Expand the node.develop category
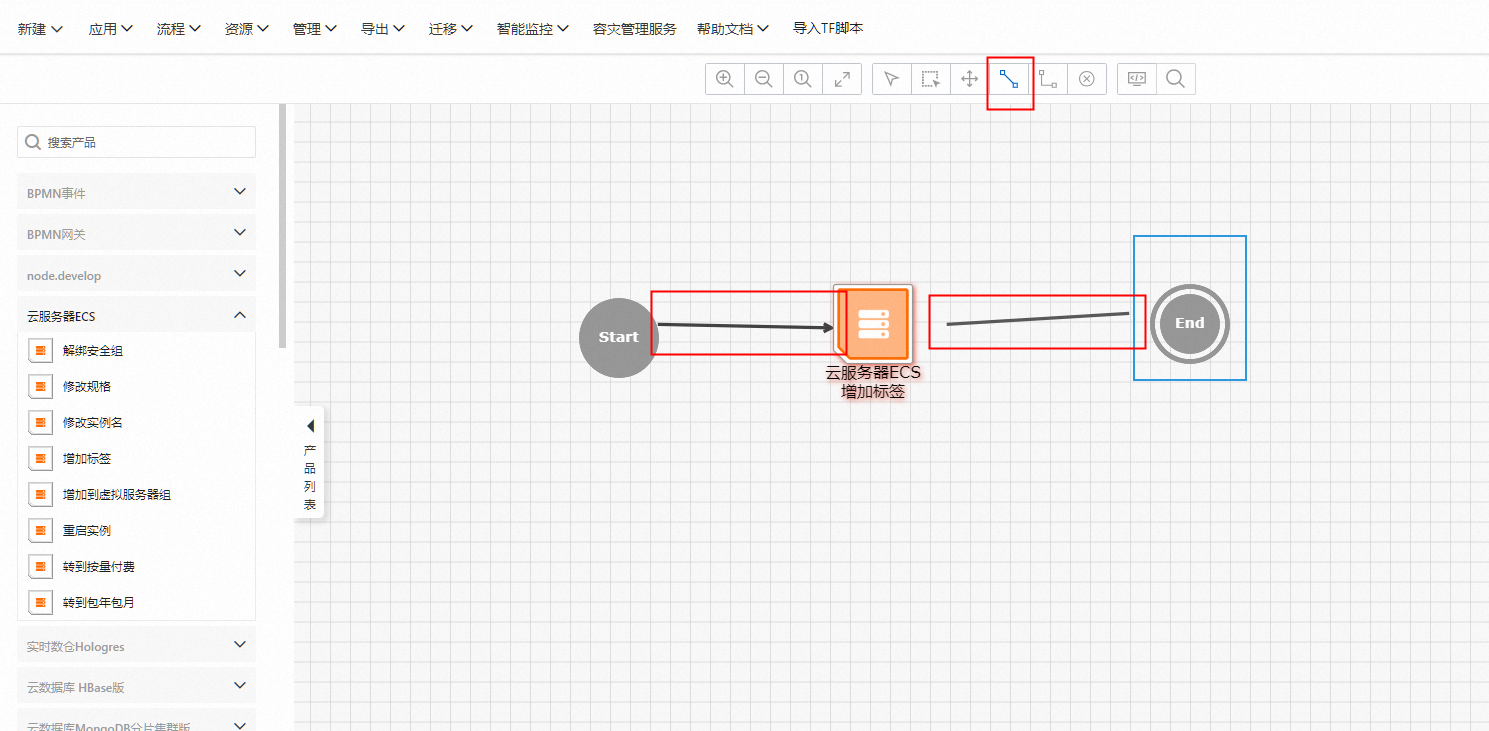Image resolution: width=1489 pixels, height=731 pixels. pos(136,274)
